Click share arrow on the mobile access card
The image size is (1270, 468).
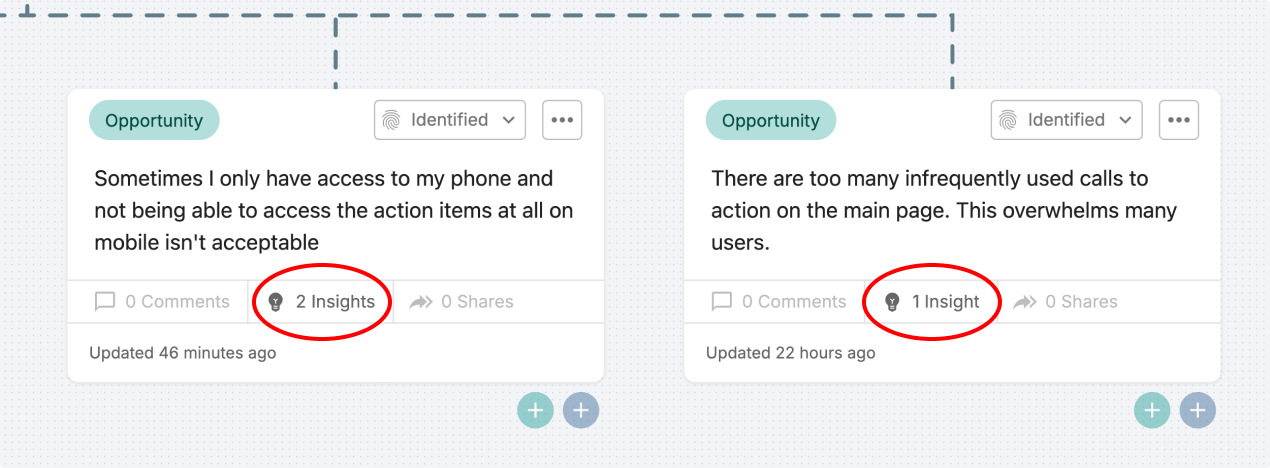click(421, 301)
